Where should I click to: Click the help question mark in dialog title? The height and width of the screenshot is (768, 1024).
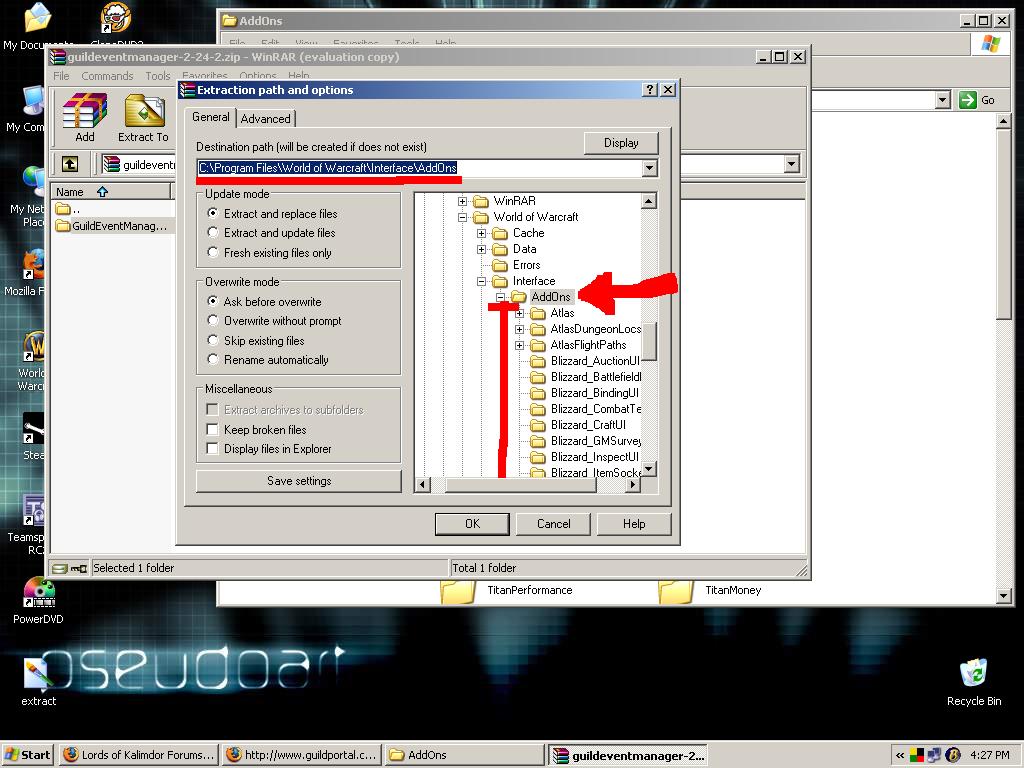tap(649, 89)
